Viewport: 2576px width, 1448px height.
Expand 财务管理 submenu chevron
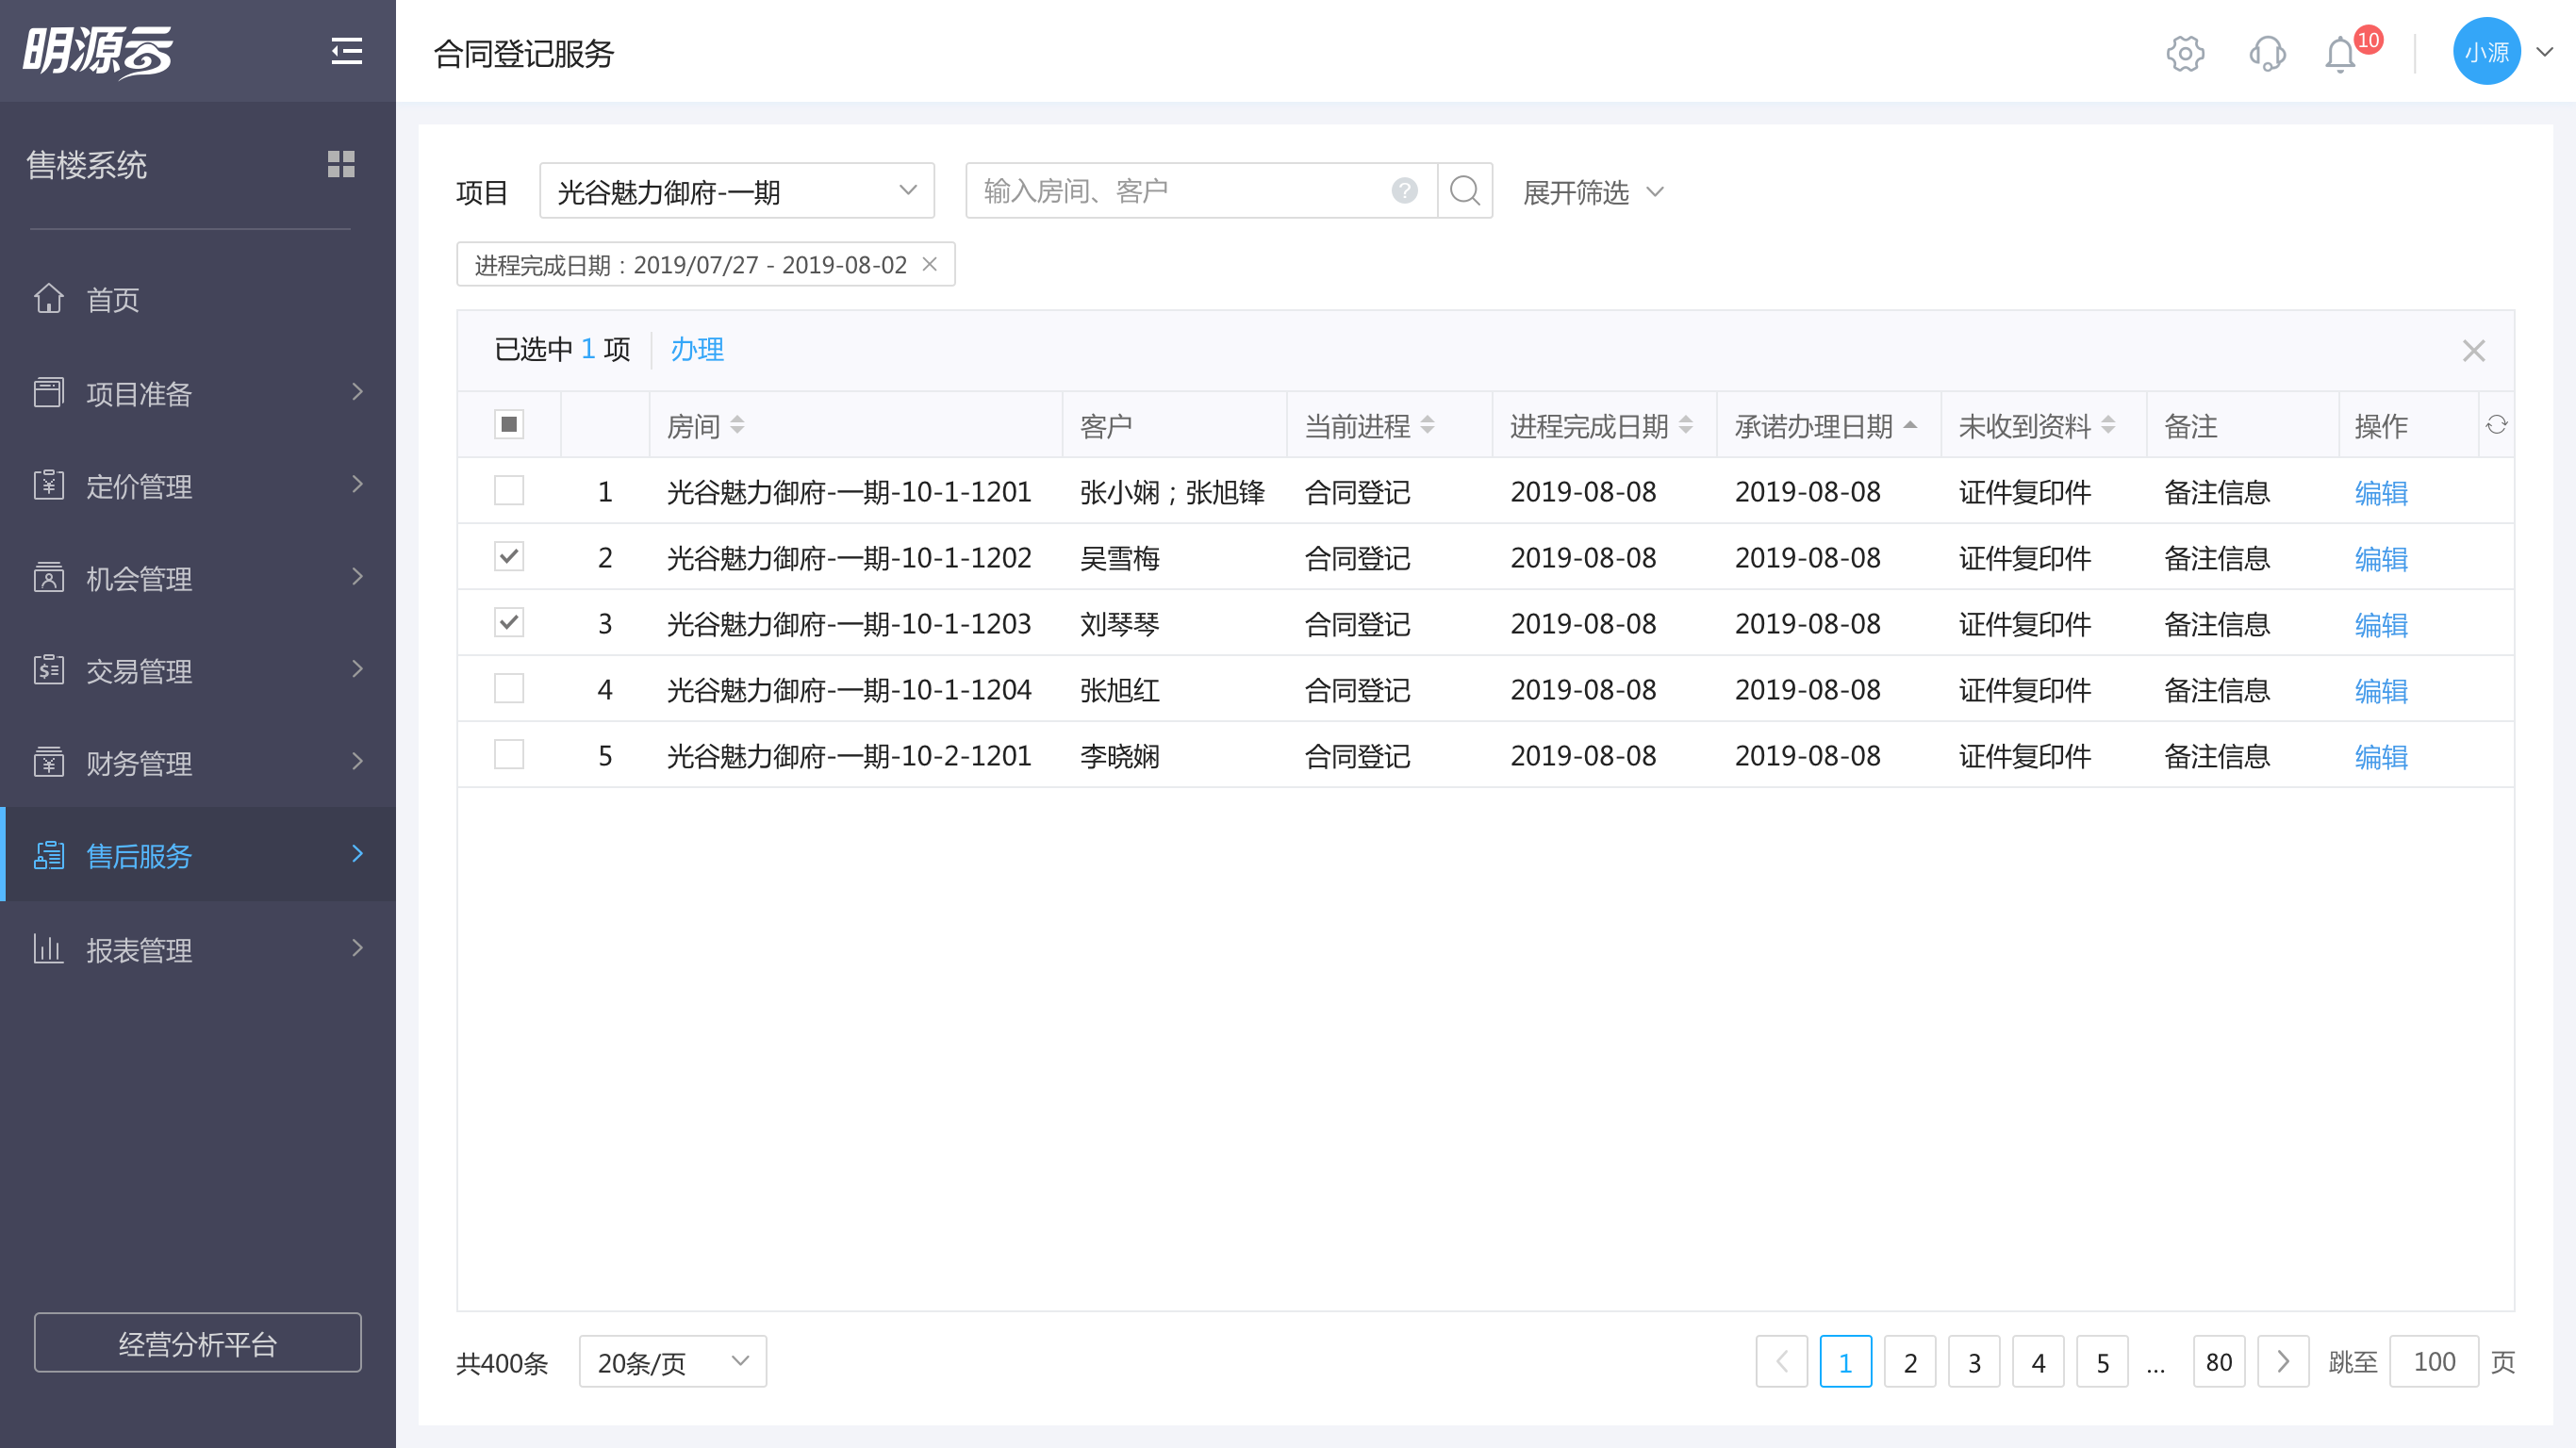click(x=357, y=761)
